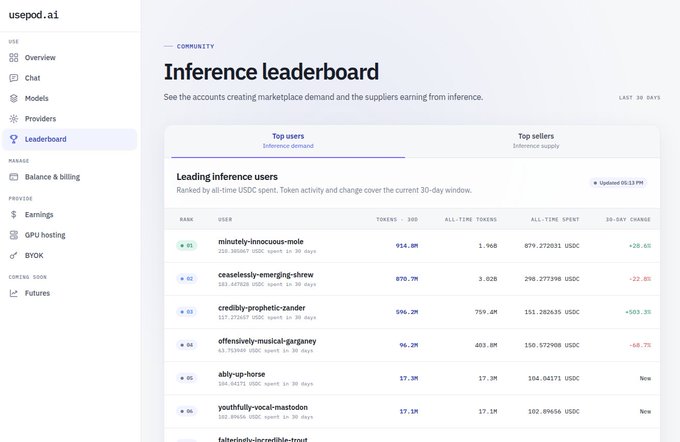The image size is (680, 442).
Task: Click the -68.7% change value
Action: (640, 345)
